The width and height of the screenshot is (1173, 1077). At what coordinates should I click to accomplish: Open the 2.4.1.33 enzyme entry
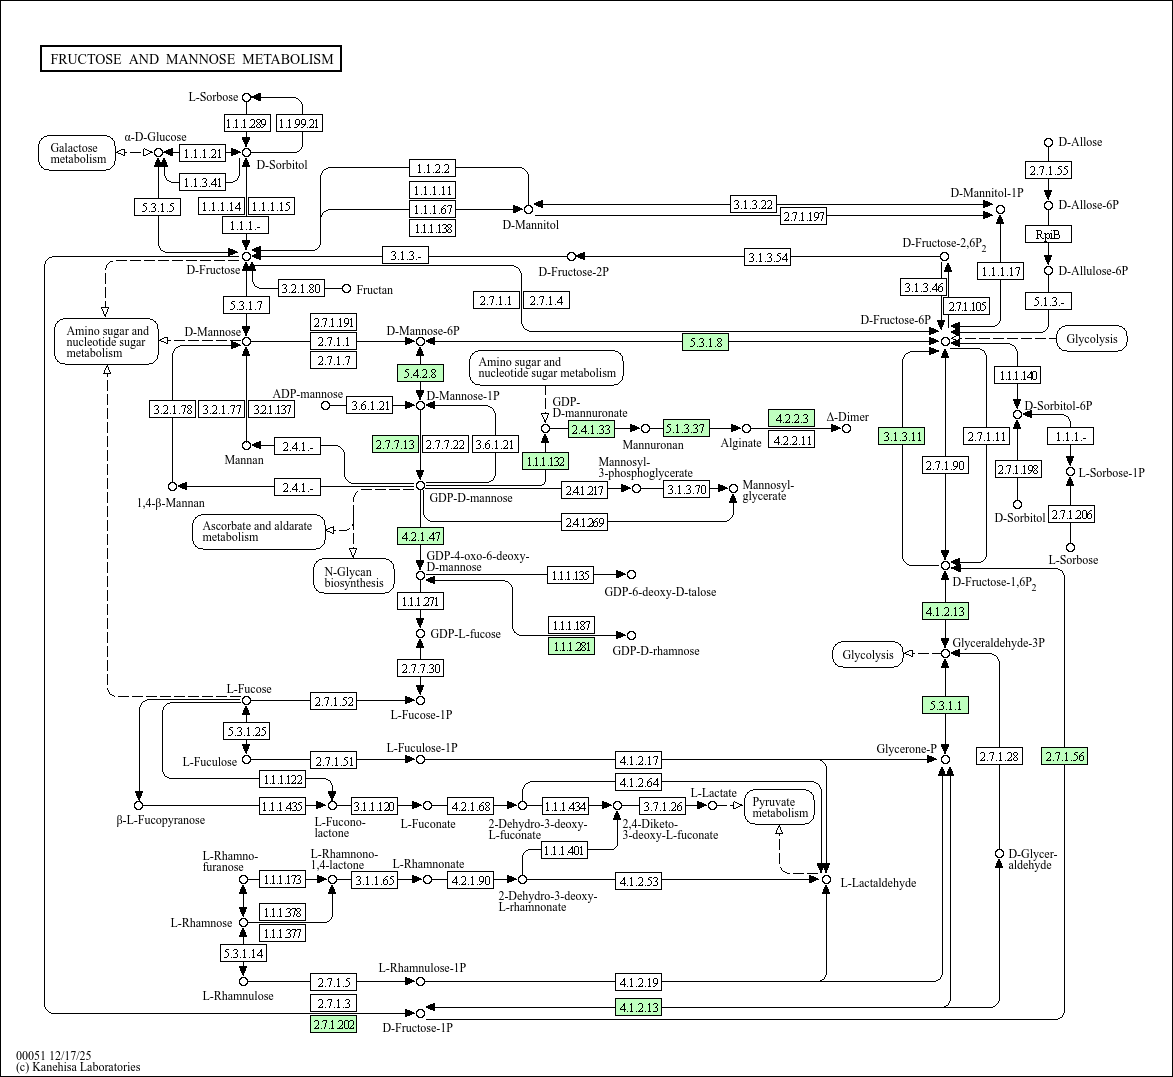(592, 428)
